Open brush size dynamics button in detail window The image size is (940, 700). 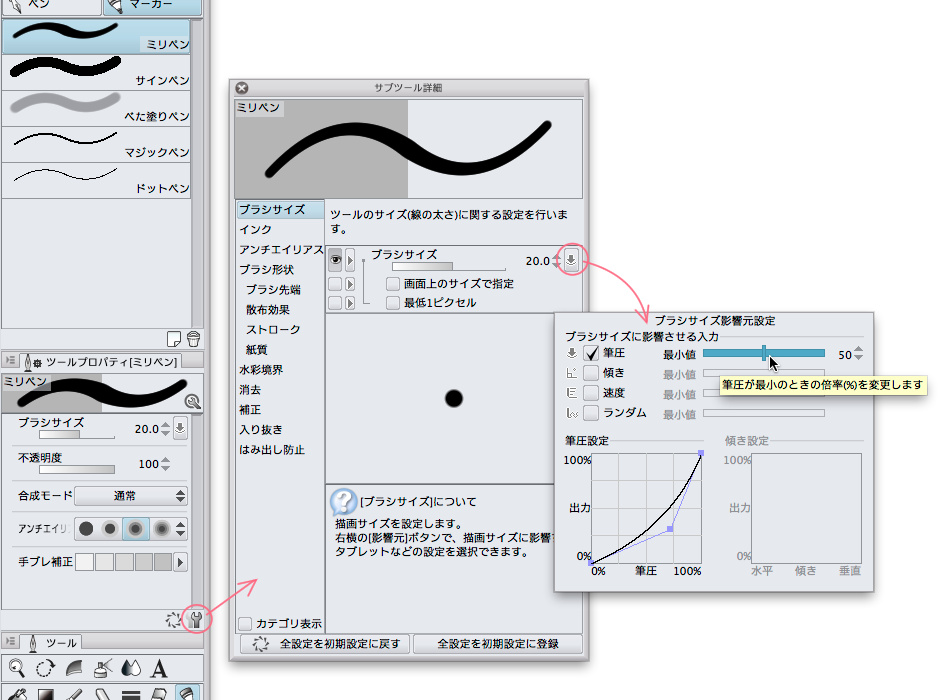click(571, 261)
